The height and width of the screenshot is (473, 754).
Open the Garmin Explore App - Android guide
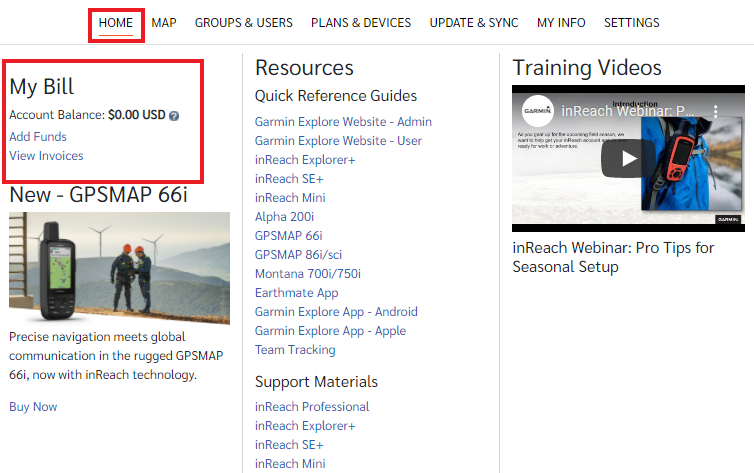(336, 311)
